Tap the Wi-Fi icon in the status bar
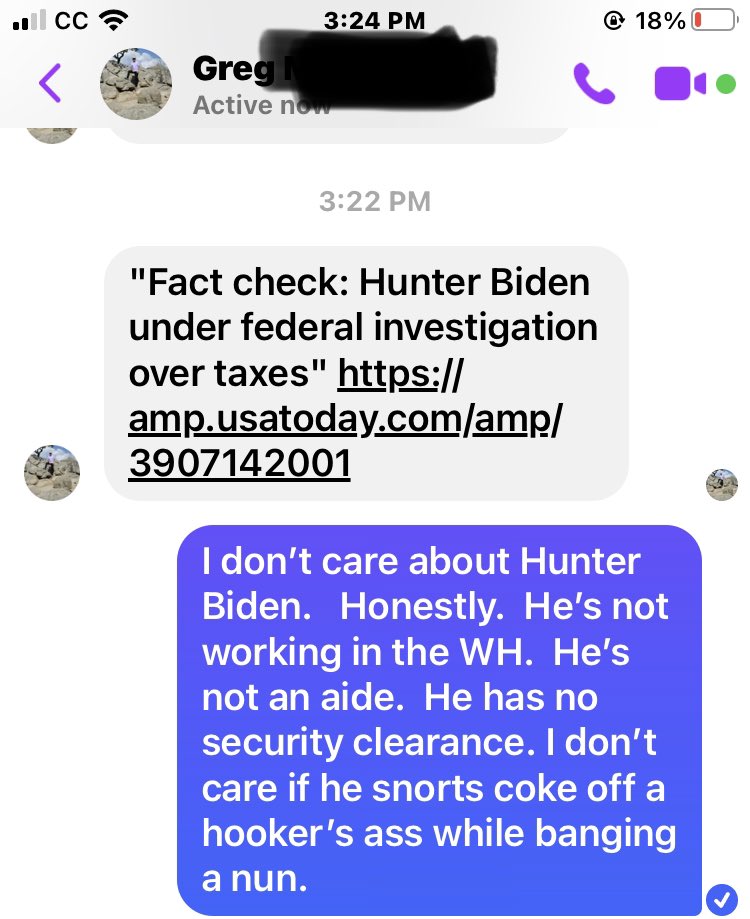Viewport: 750px width, 919px height. 114,21
